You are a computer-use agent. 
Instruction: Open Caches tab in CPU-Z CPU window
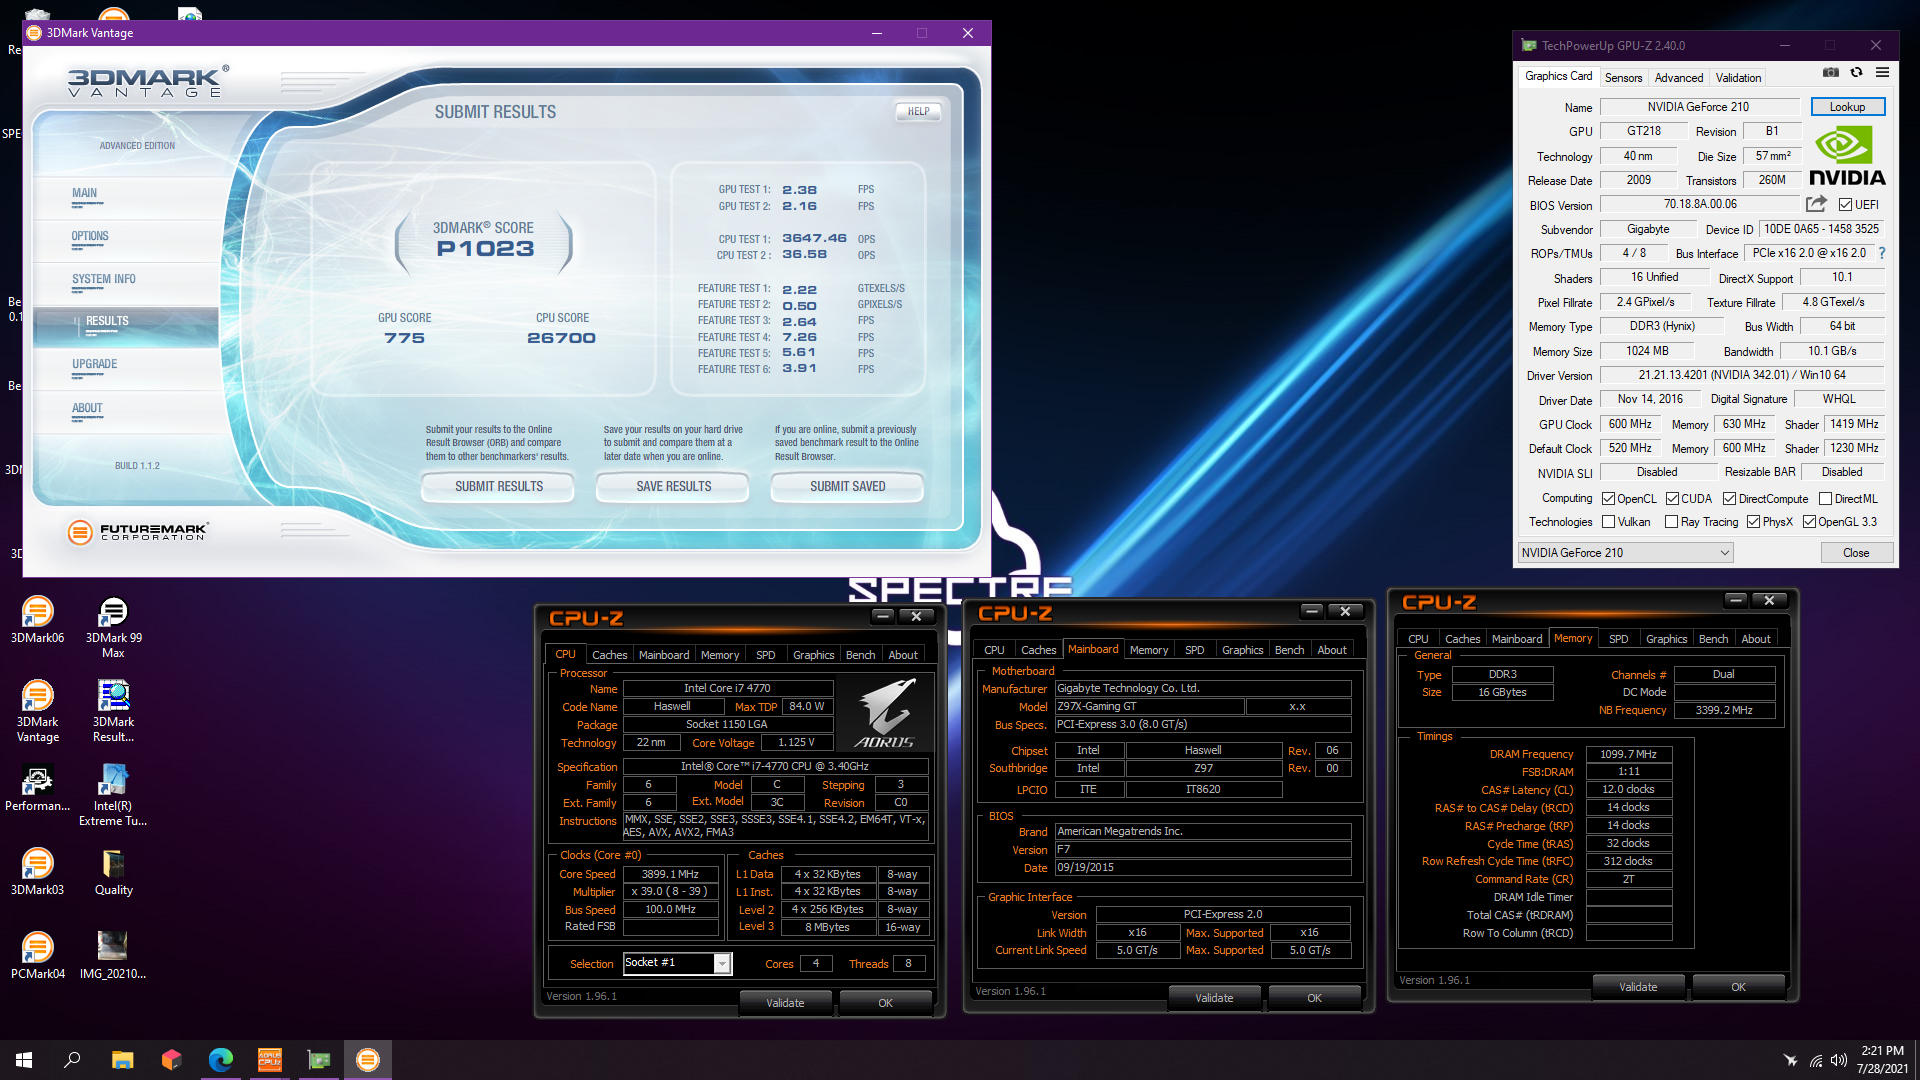tap(609, 655)
